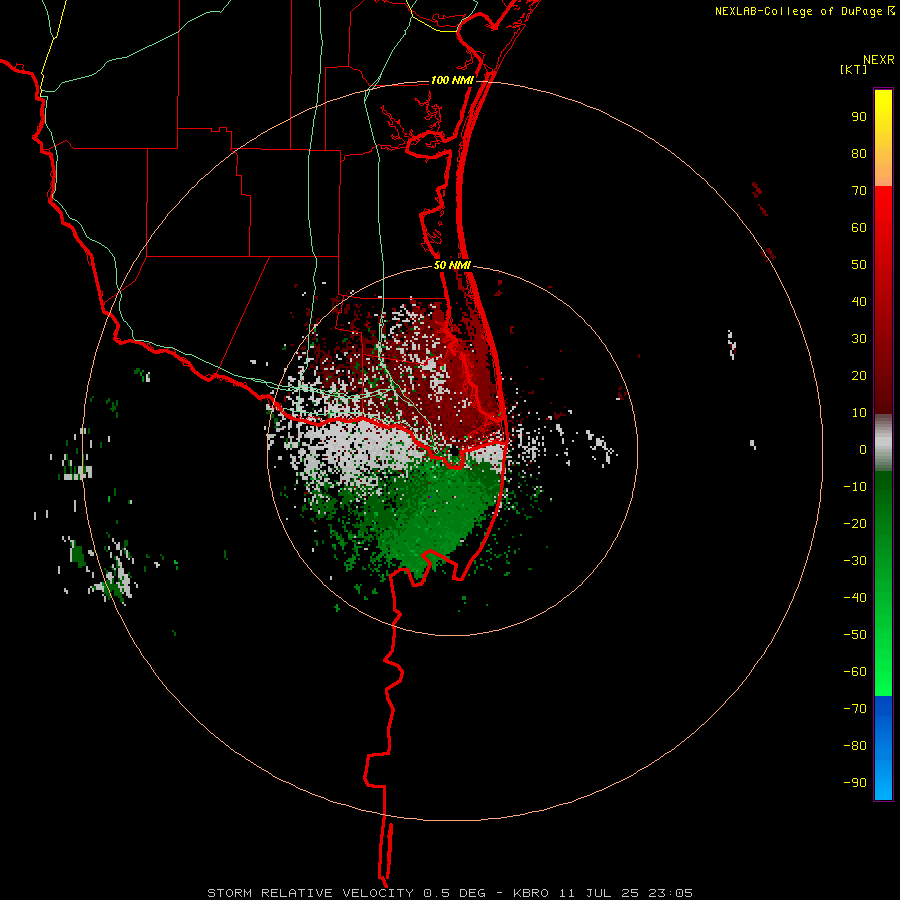Click the 0.5 DEG elevation angle text
Viewport: 900px width, 900px height.
click(454, 893)
